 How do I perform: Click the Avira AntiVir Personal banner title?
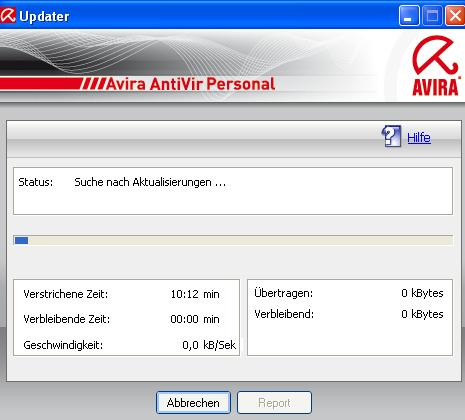coord(191,84)
